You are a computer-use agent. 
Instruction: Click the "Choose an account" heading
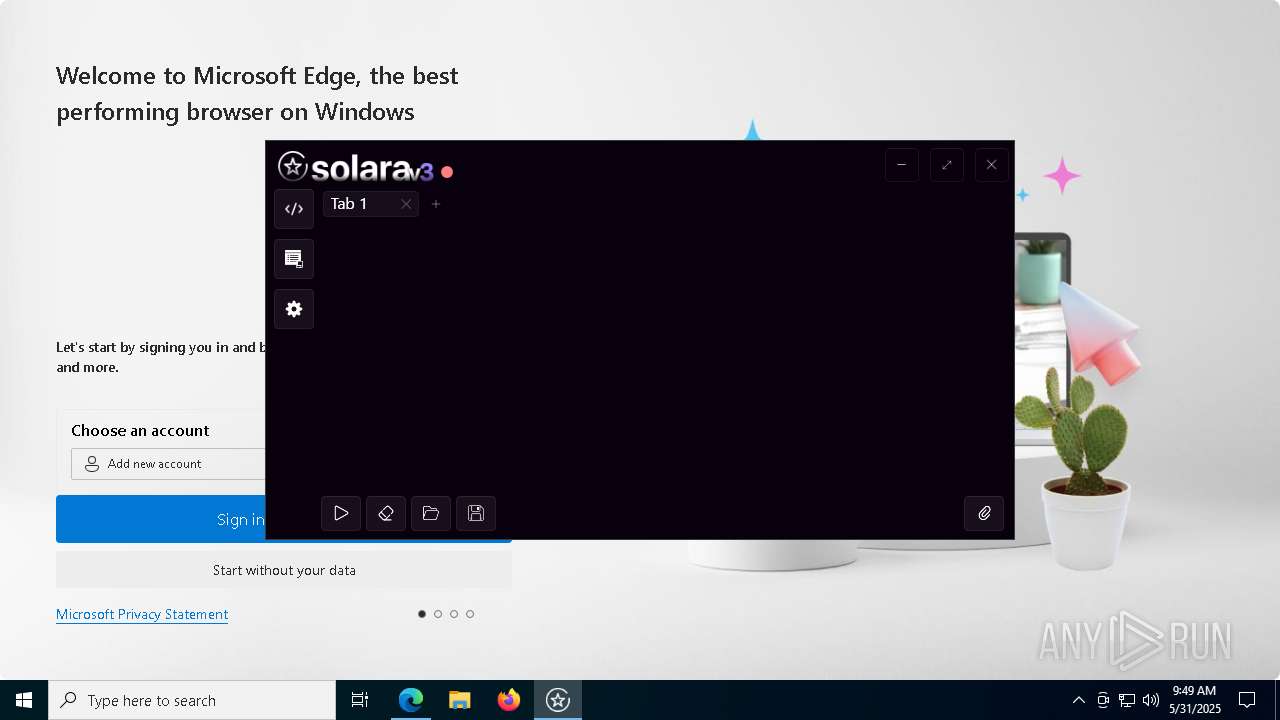tap(140, 431)
